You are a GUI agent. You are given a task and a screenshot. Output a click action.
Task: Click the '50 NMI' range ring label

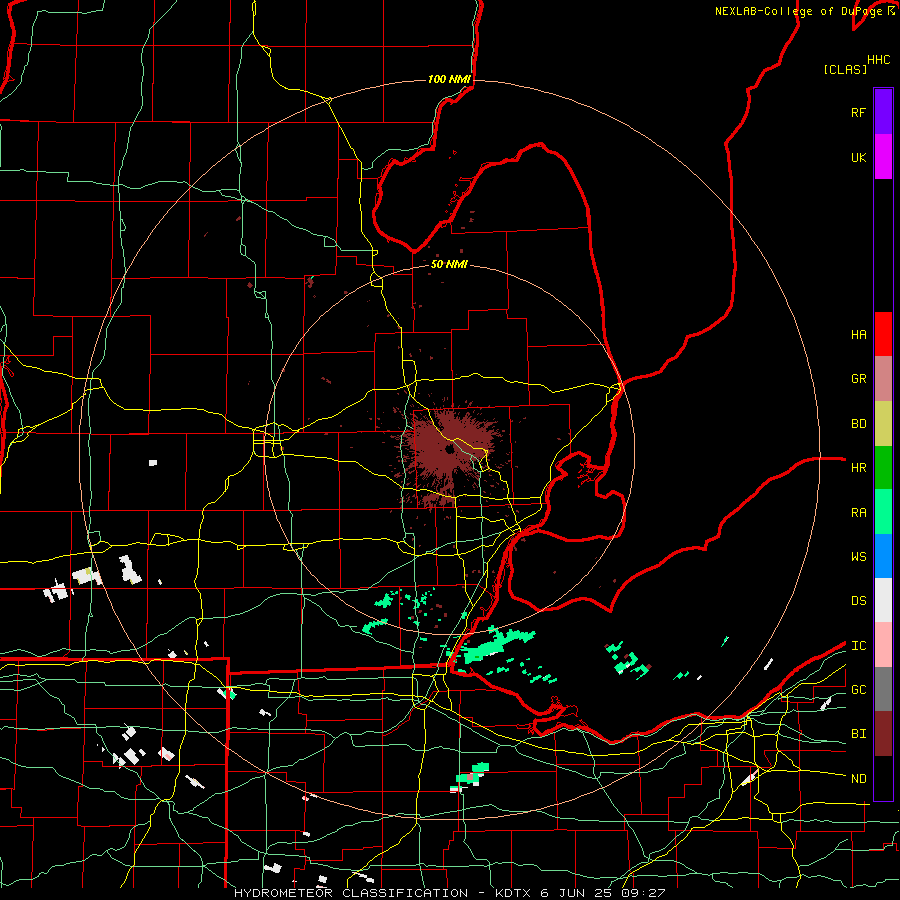click(449, 264)
